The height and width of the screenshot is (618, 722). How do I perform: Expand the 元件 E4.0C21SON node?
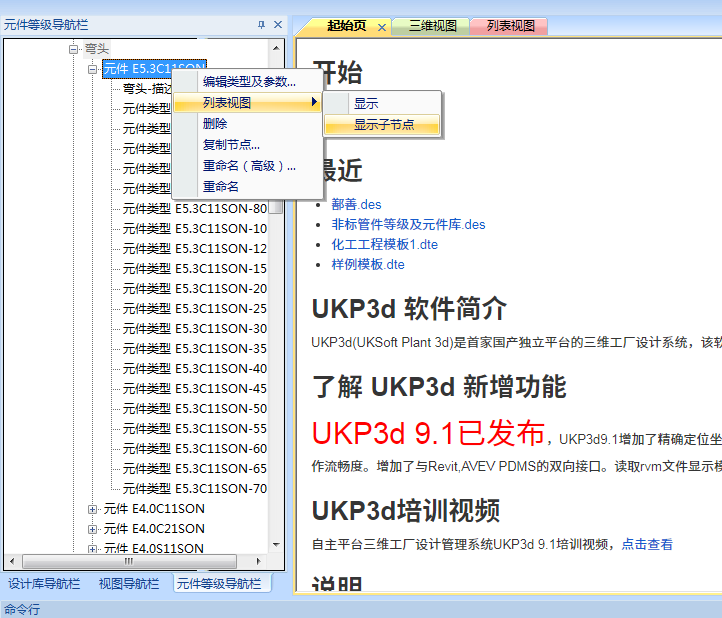pos(92,529)
